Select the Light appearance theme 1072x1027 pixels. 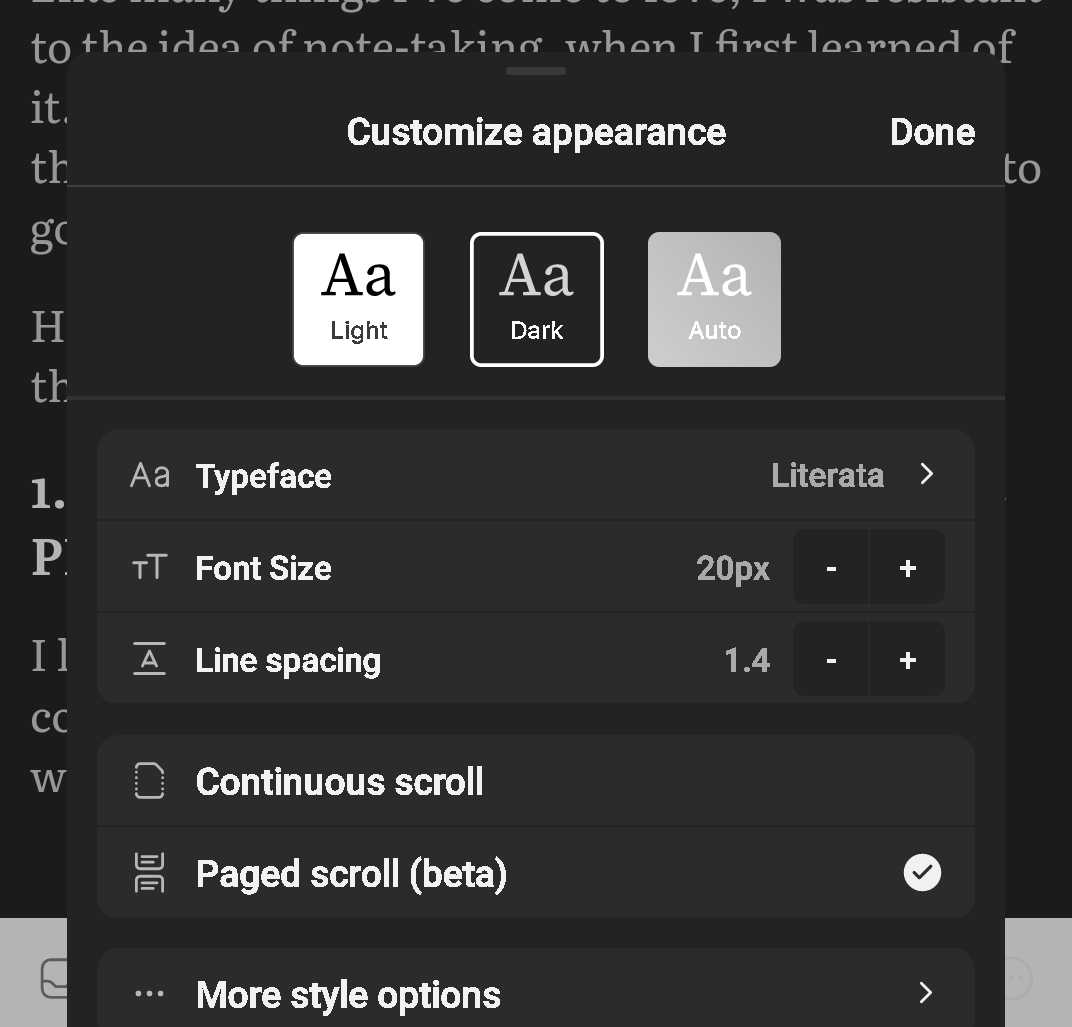(358, 299)
